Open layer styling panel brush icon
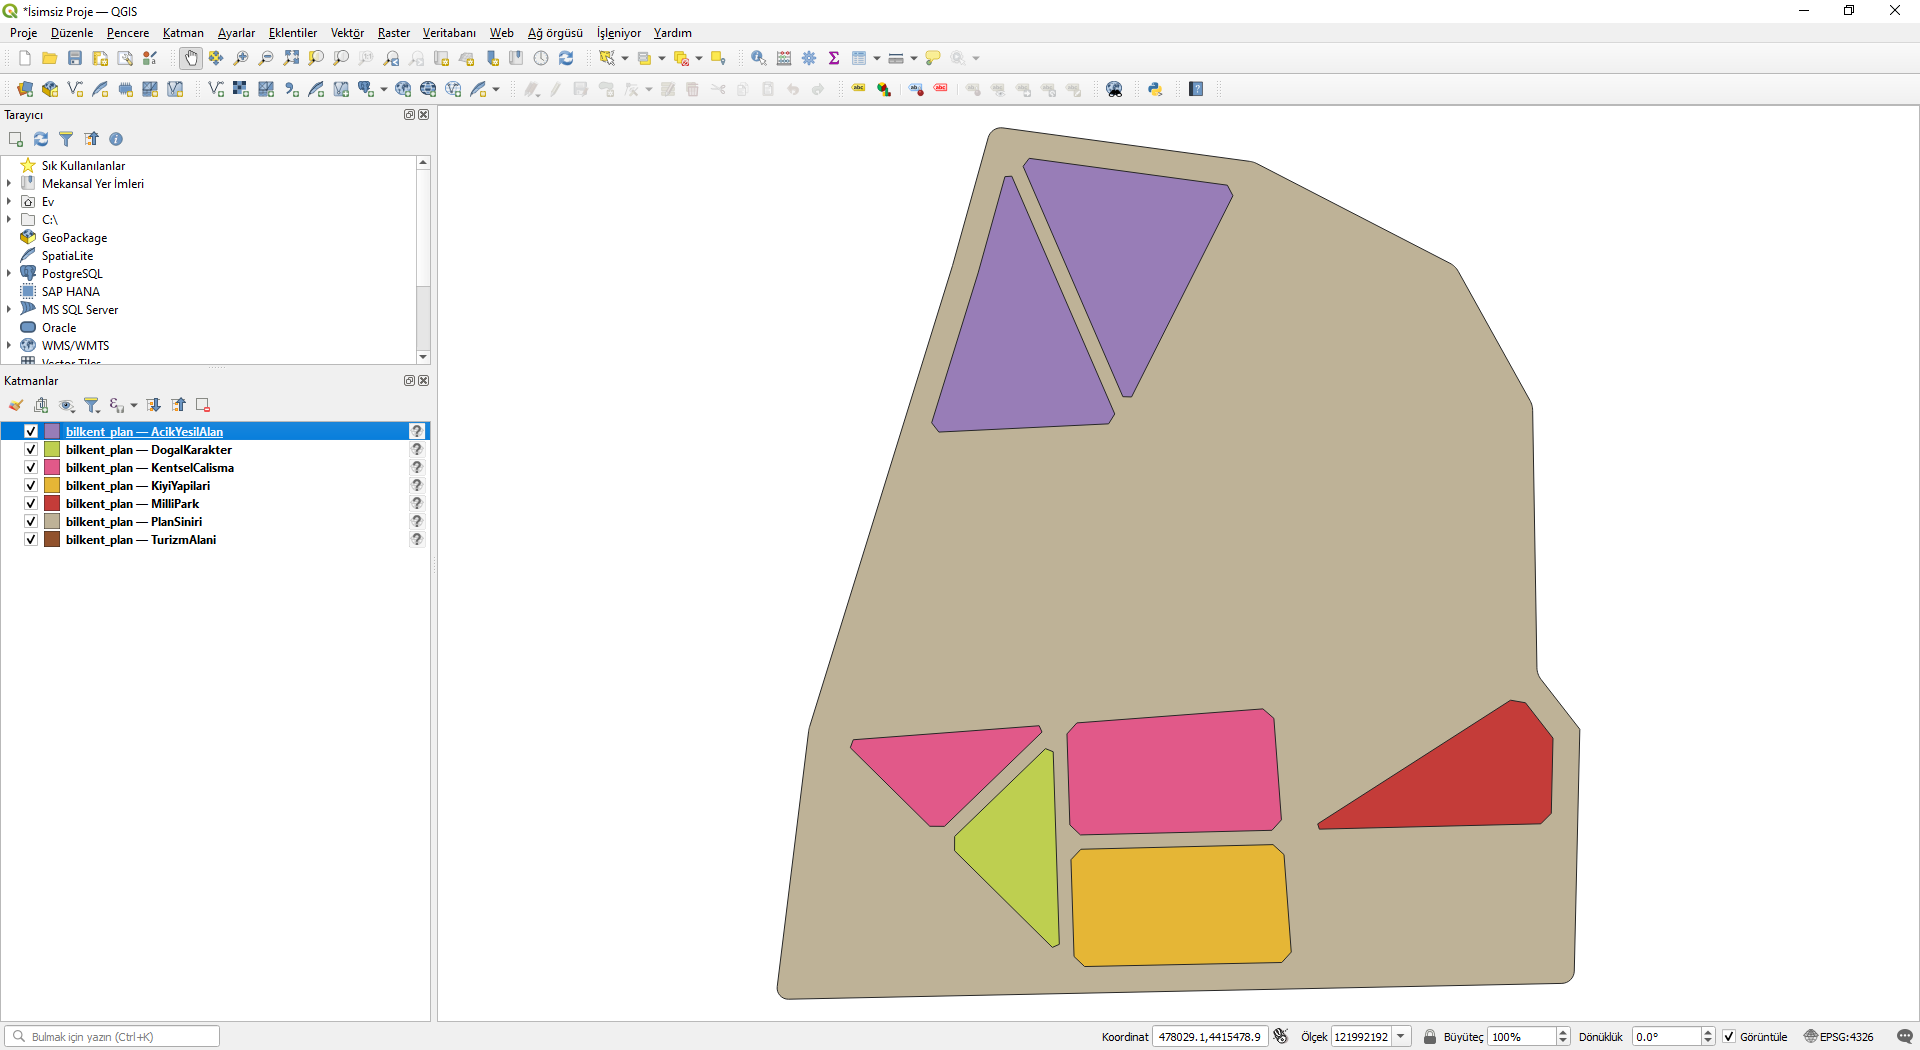This screenshot has width=1920, height=1050. [16, 405]
